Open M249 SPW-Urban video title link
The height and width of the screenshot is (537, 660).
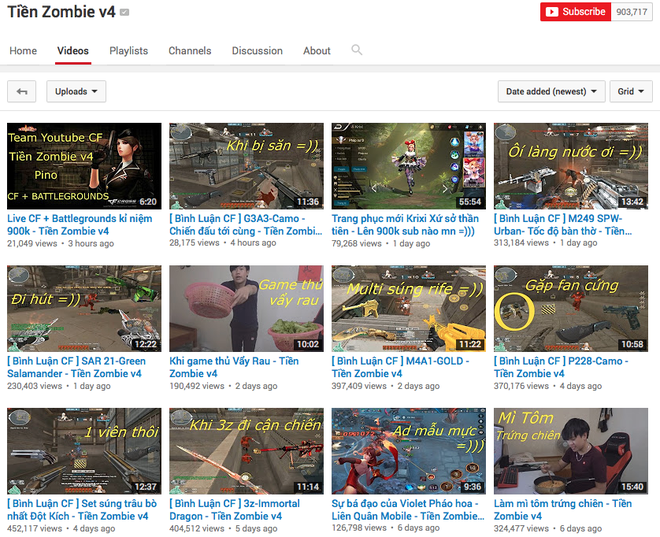(x=562, y=225)
